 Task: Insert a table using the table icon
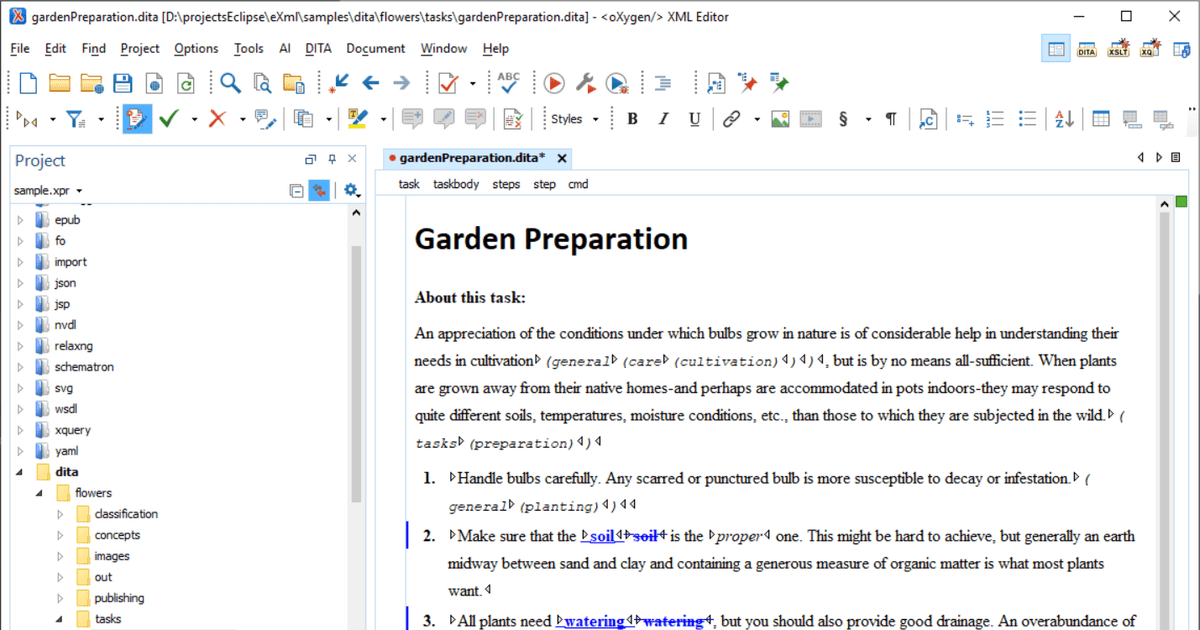click(x=1100, y=119)
